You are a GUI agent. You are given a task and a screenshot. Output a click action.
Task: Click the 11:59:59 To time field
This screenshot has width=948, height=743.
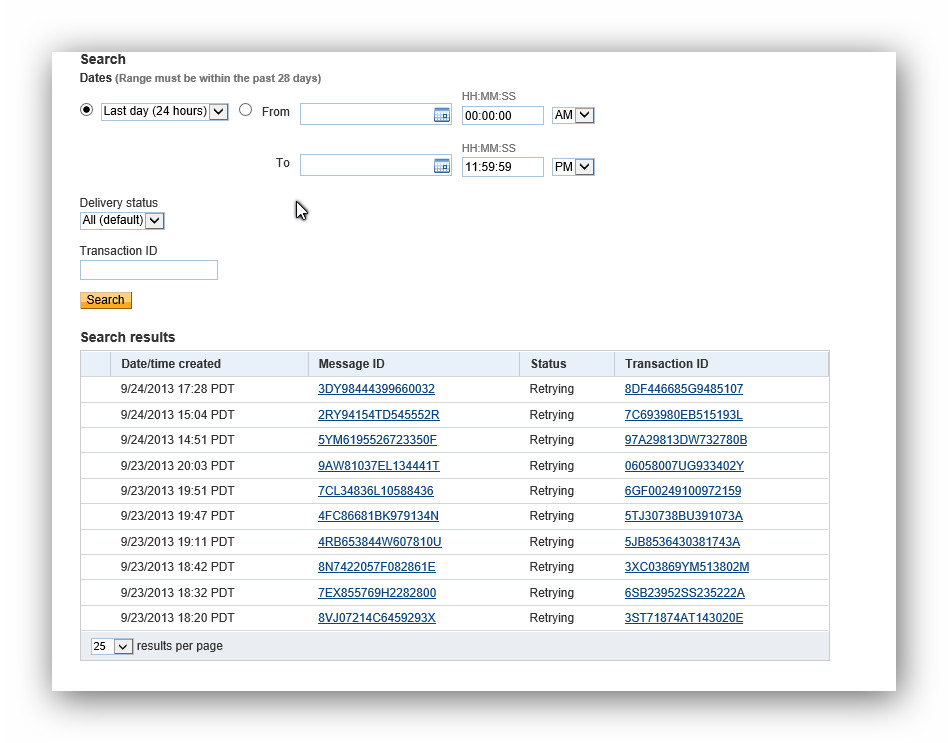(502, 167)
